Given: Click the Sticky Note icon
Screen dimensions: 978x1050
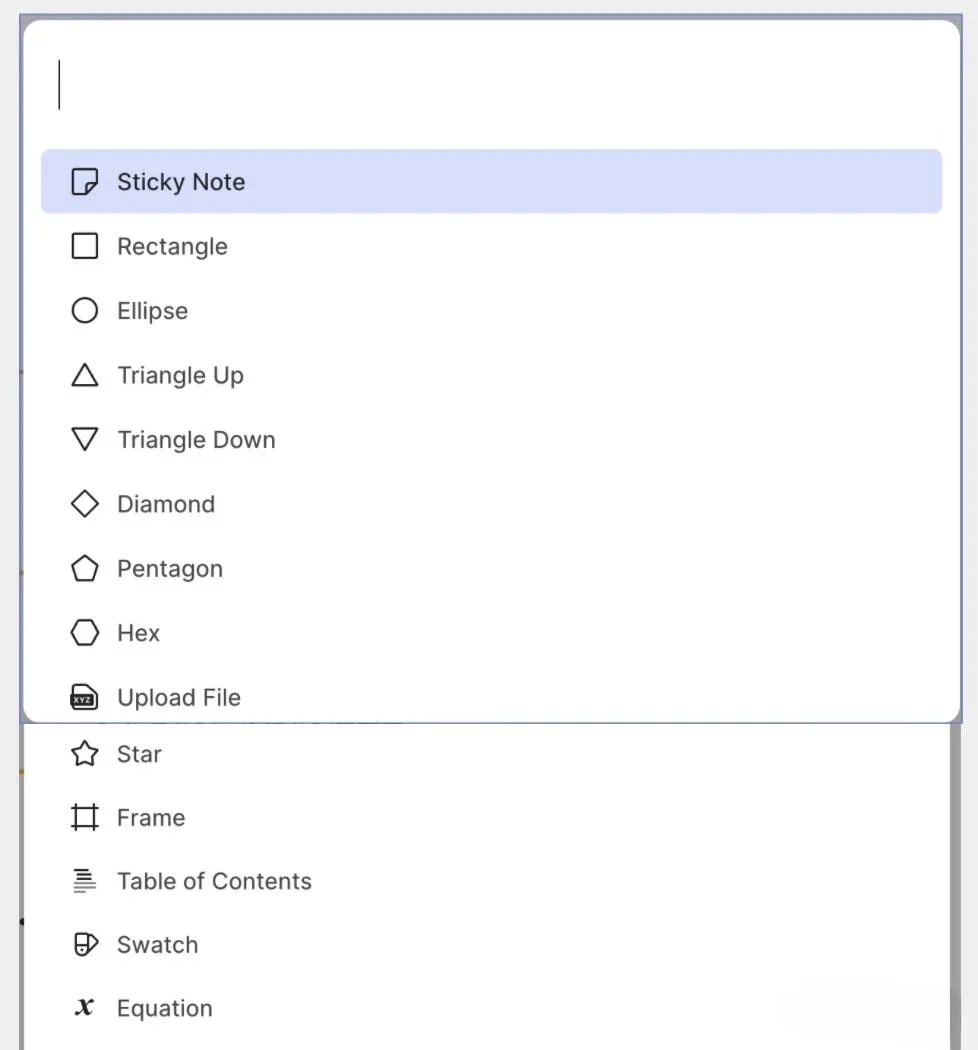Looking at the screenshot, I should click(x=85, y=182).
